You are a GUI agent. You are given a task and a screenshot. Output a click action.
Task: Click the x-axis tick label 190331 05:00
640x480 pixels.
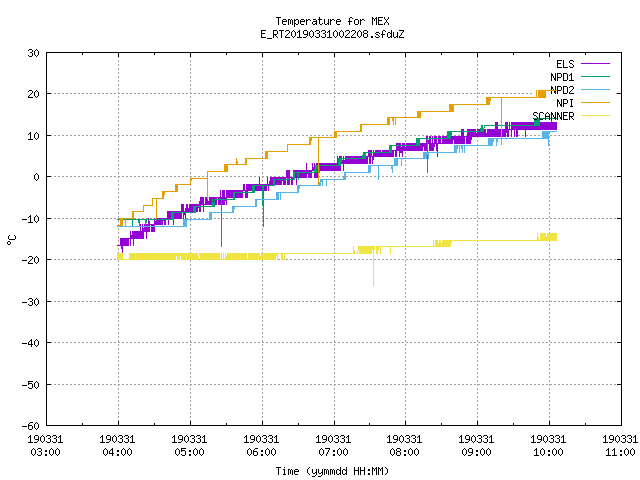[189, 446]
